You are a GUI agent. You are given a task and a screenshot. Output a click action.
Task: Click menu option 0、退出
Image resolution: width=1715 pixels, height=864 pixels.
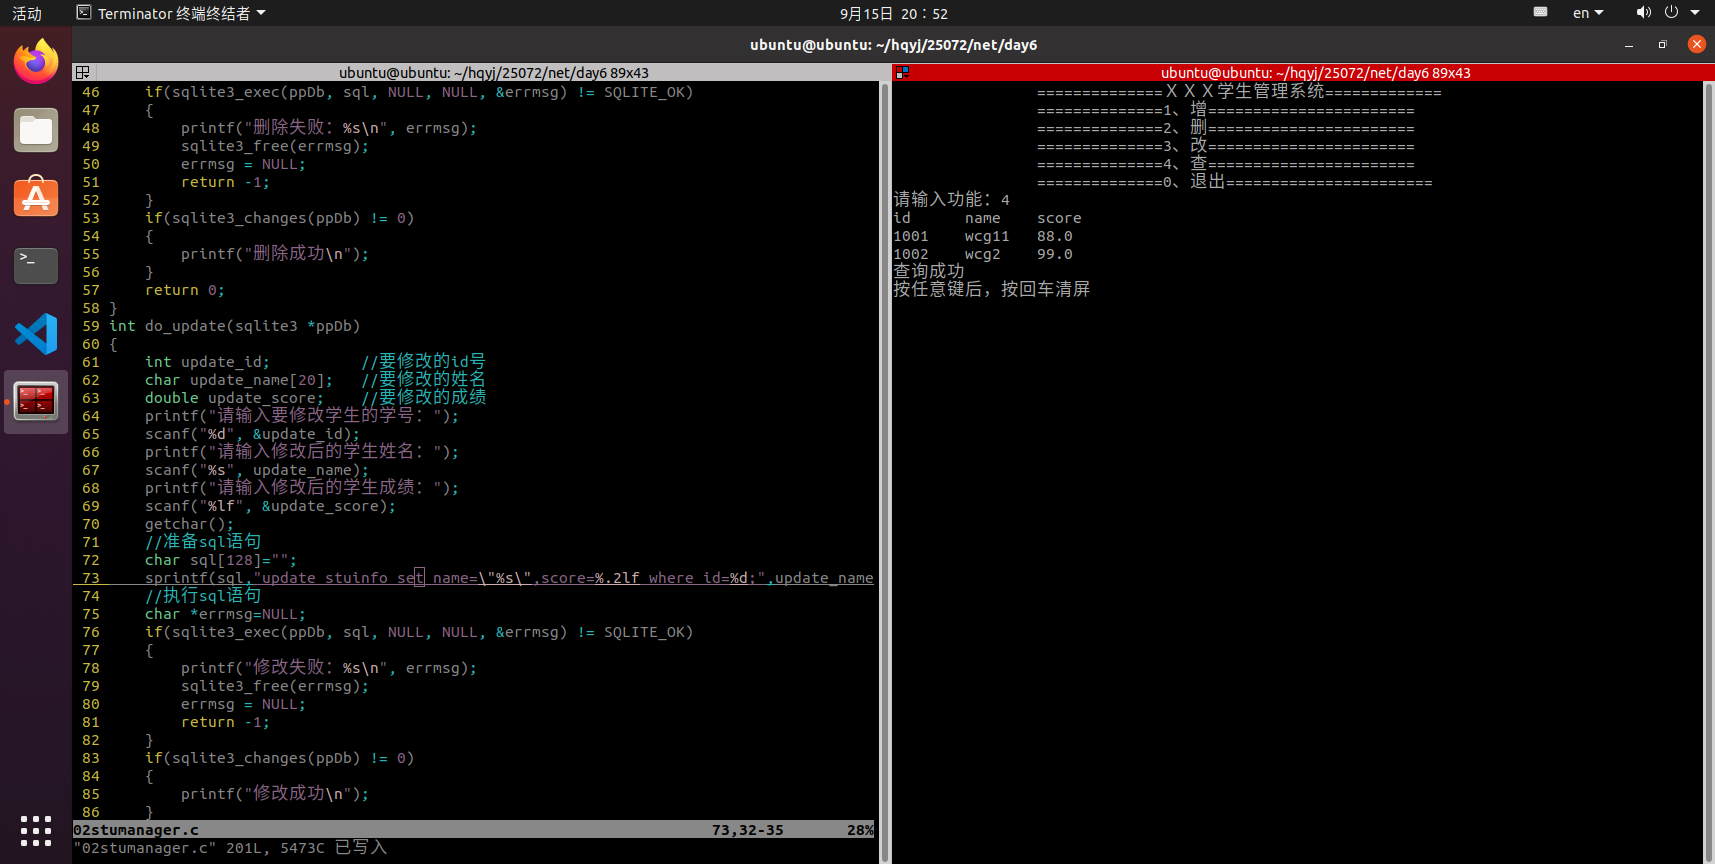pyautogui.click(x=1235, y=182)
